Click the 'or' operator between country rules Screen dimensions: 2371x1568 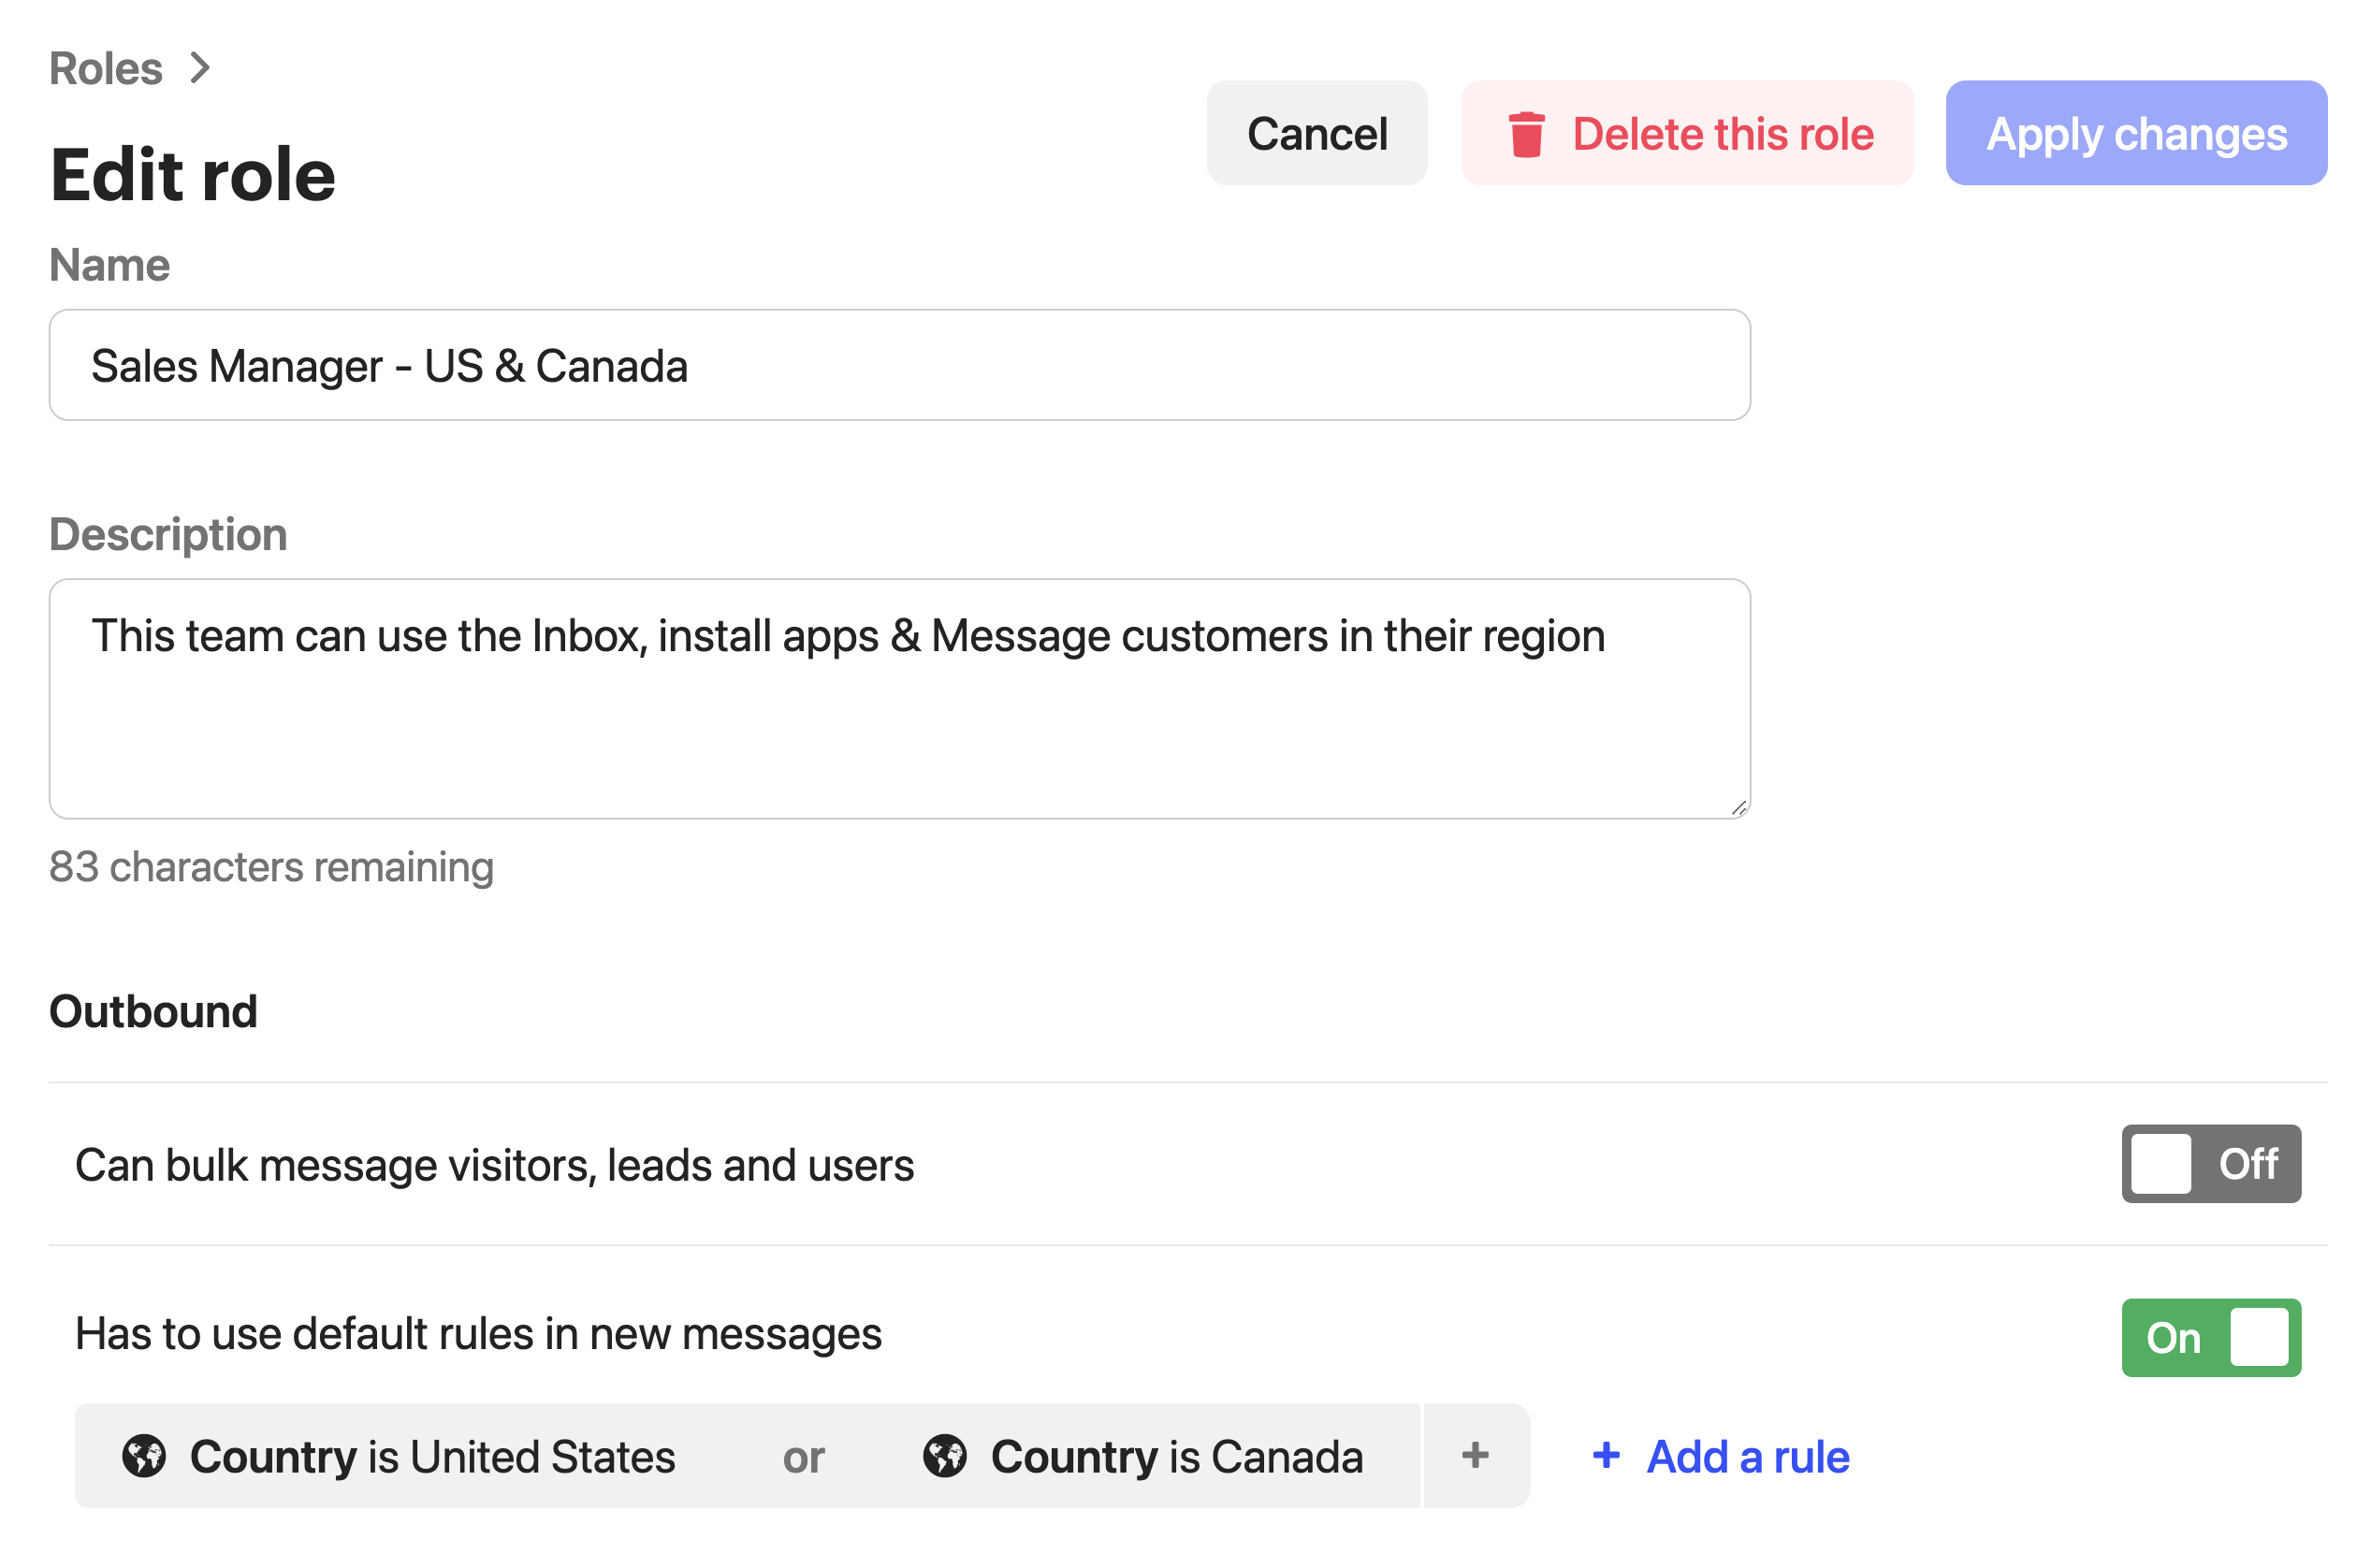click(x=803, y=1457)
